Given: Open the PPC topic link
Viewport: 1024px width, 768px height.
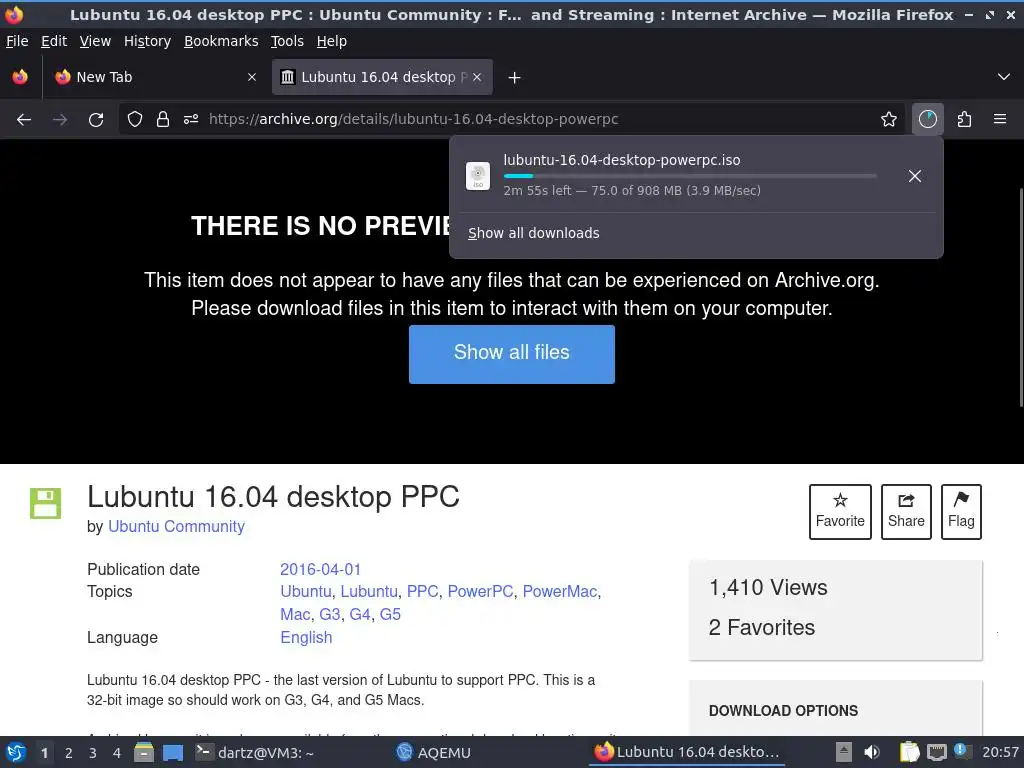Looking at the screenshot, I should click(x=423, y=591).
